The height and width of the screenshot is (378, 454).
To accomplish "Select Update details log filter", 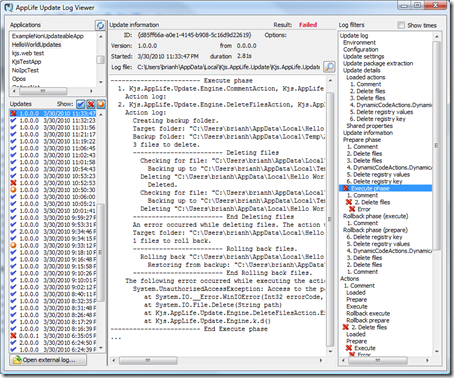I will point(362,70).
